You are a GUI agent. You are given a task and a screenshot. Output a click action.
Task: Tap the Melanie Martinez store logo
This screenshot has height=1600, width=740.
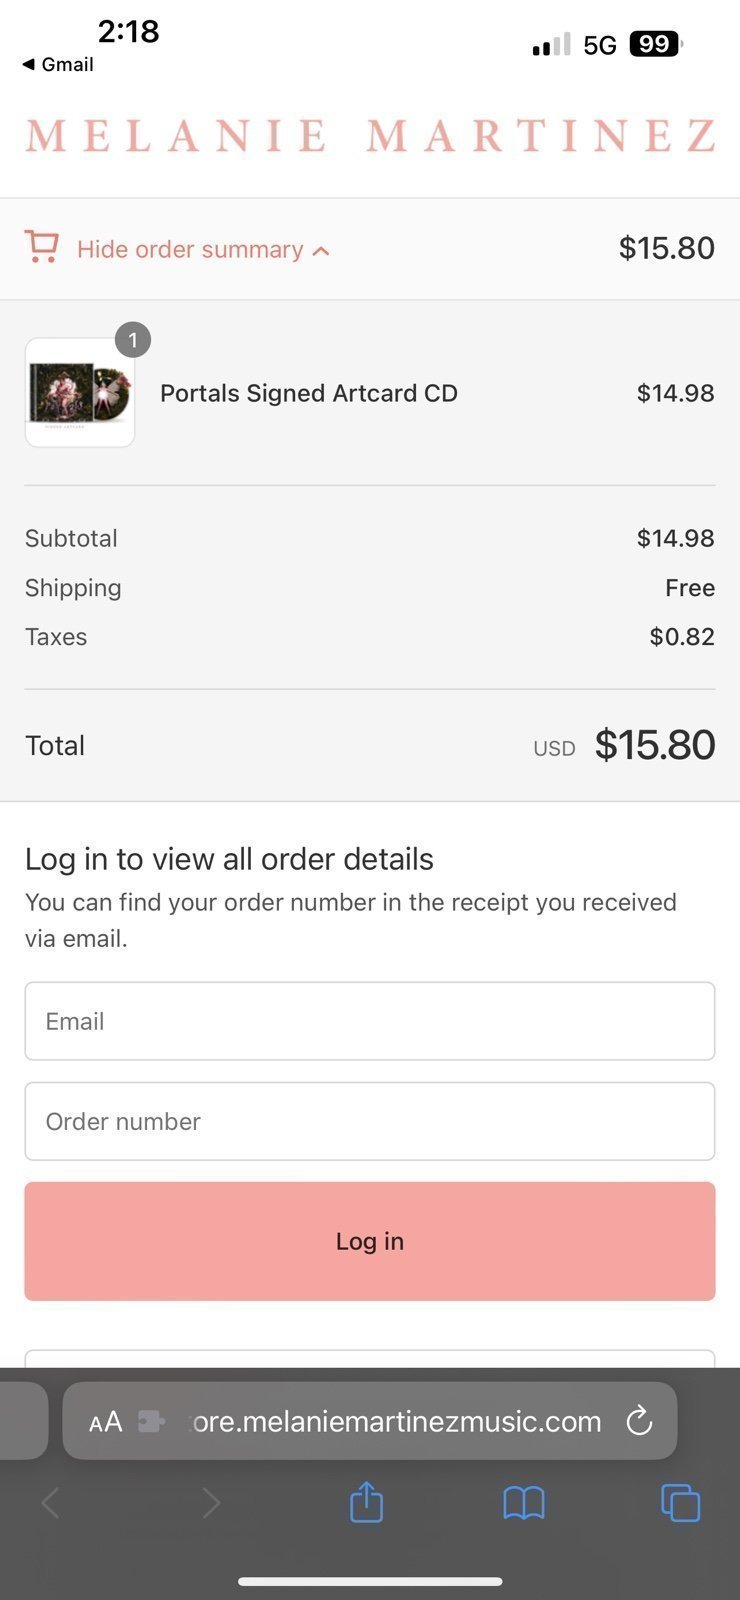click(x=371, y=136)
